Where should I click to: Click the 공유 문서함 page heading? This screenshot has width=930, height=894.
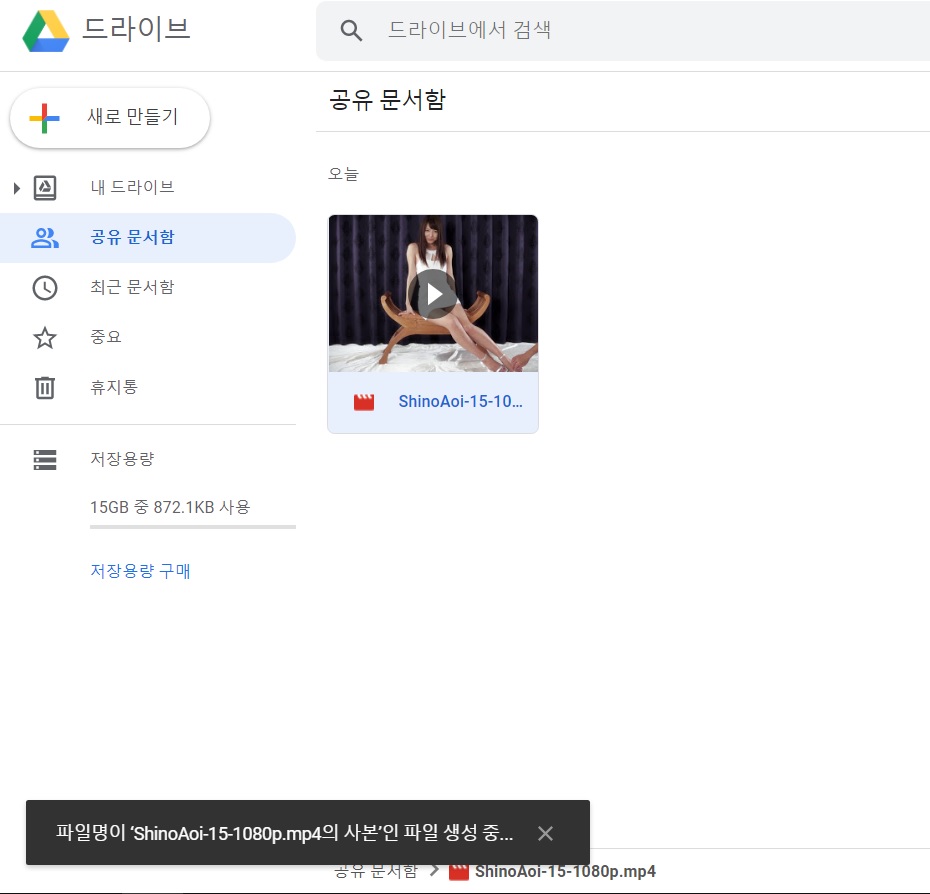pyautogui.click(x=387, y=100)
